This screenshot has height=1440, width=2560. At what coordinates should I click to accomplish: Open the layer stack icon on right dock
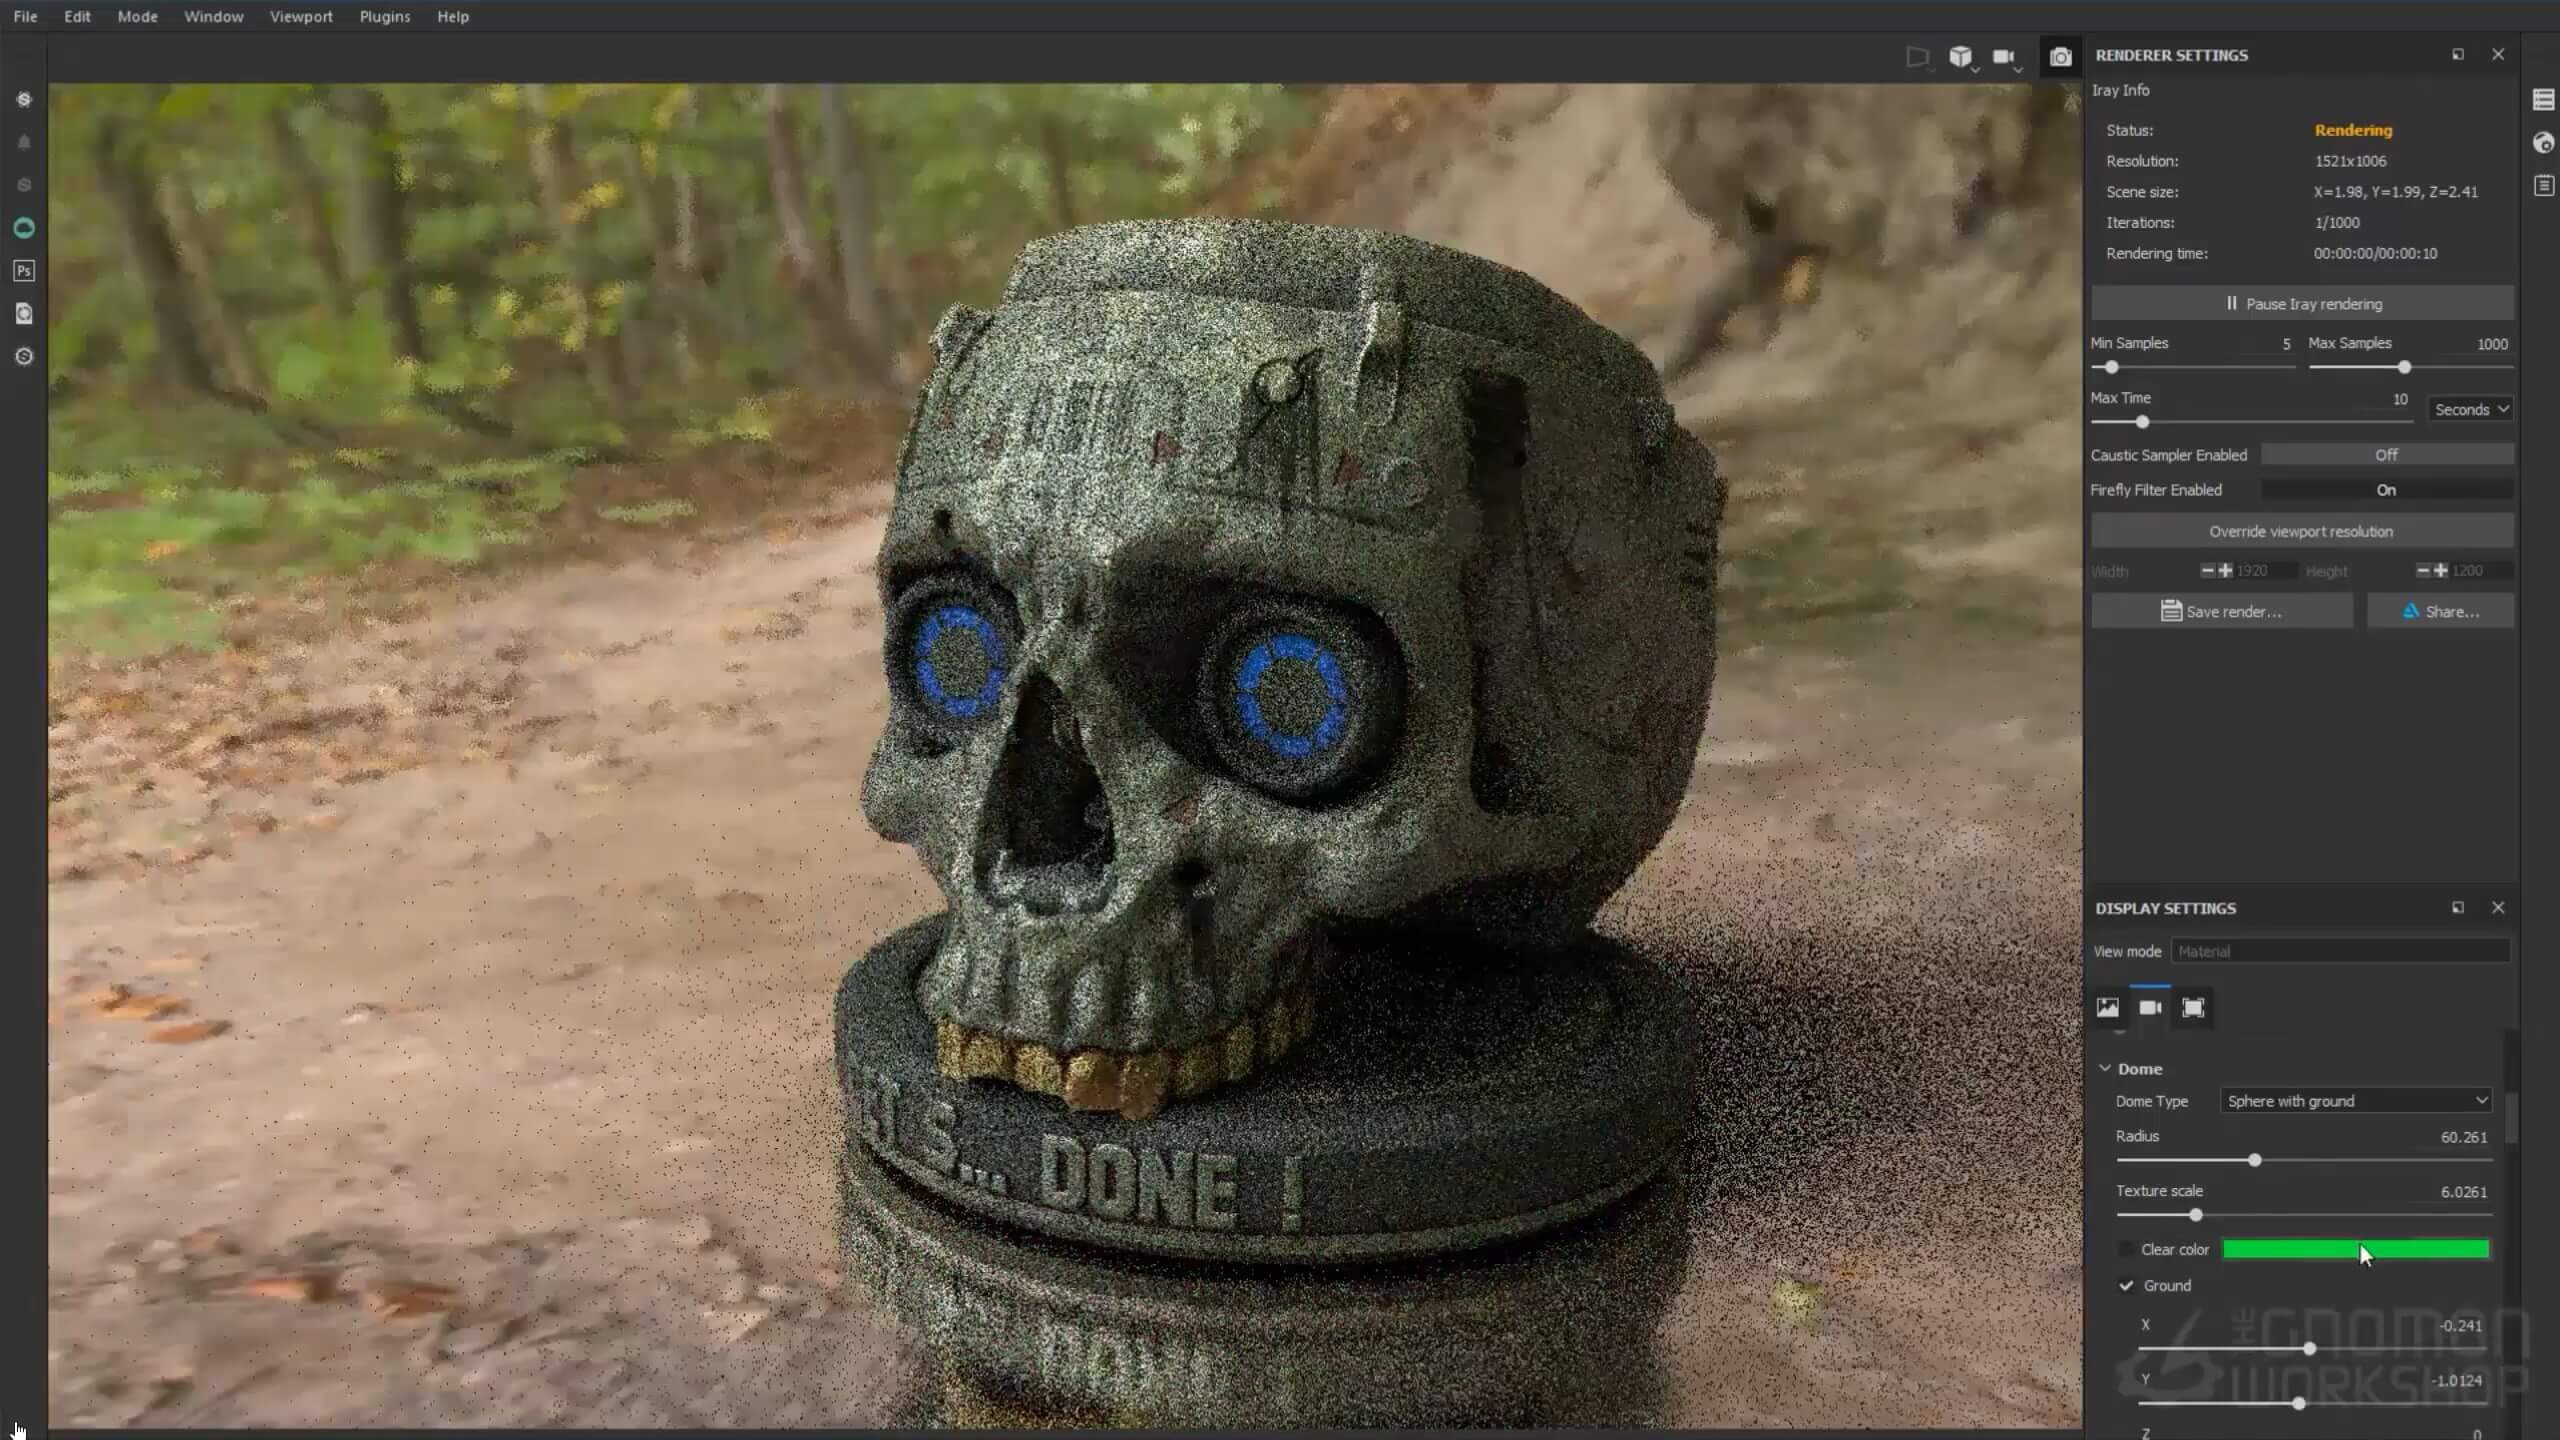(x=2543, y=100)
